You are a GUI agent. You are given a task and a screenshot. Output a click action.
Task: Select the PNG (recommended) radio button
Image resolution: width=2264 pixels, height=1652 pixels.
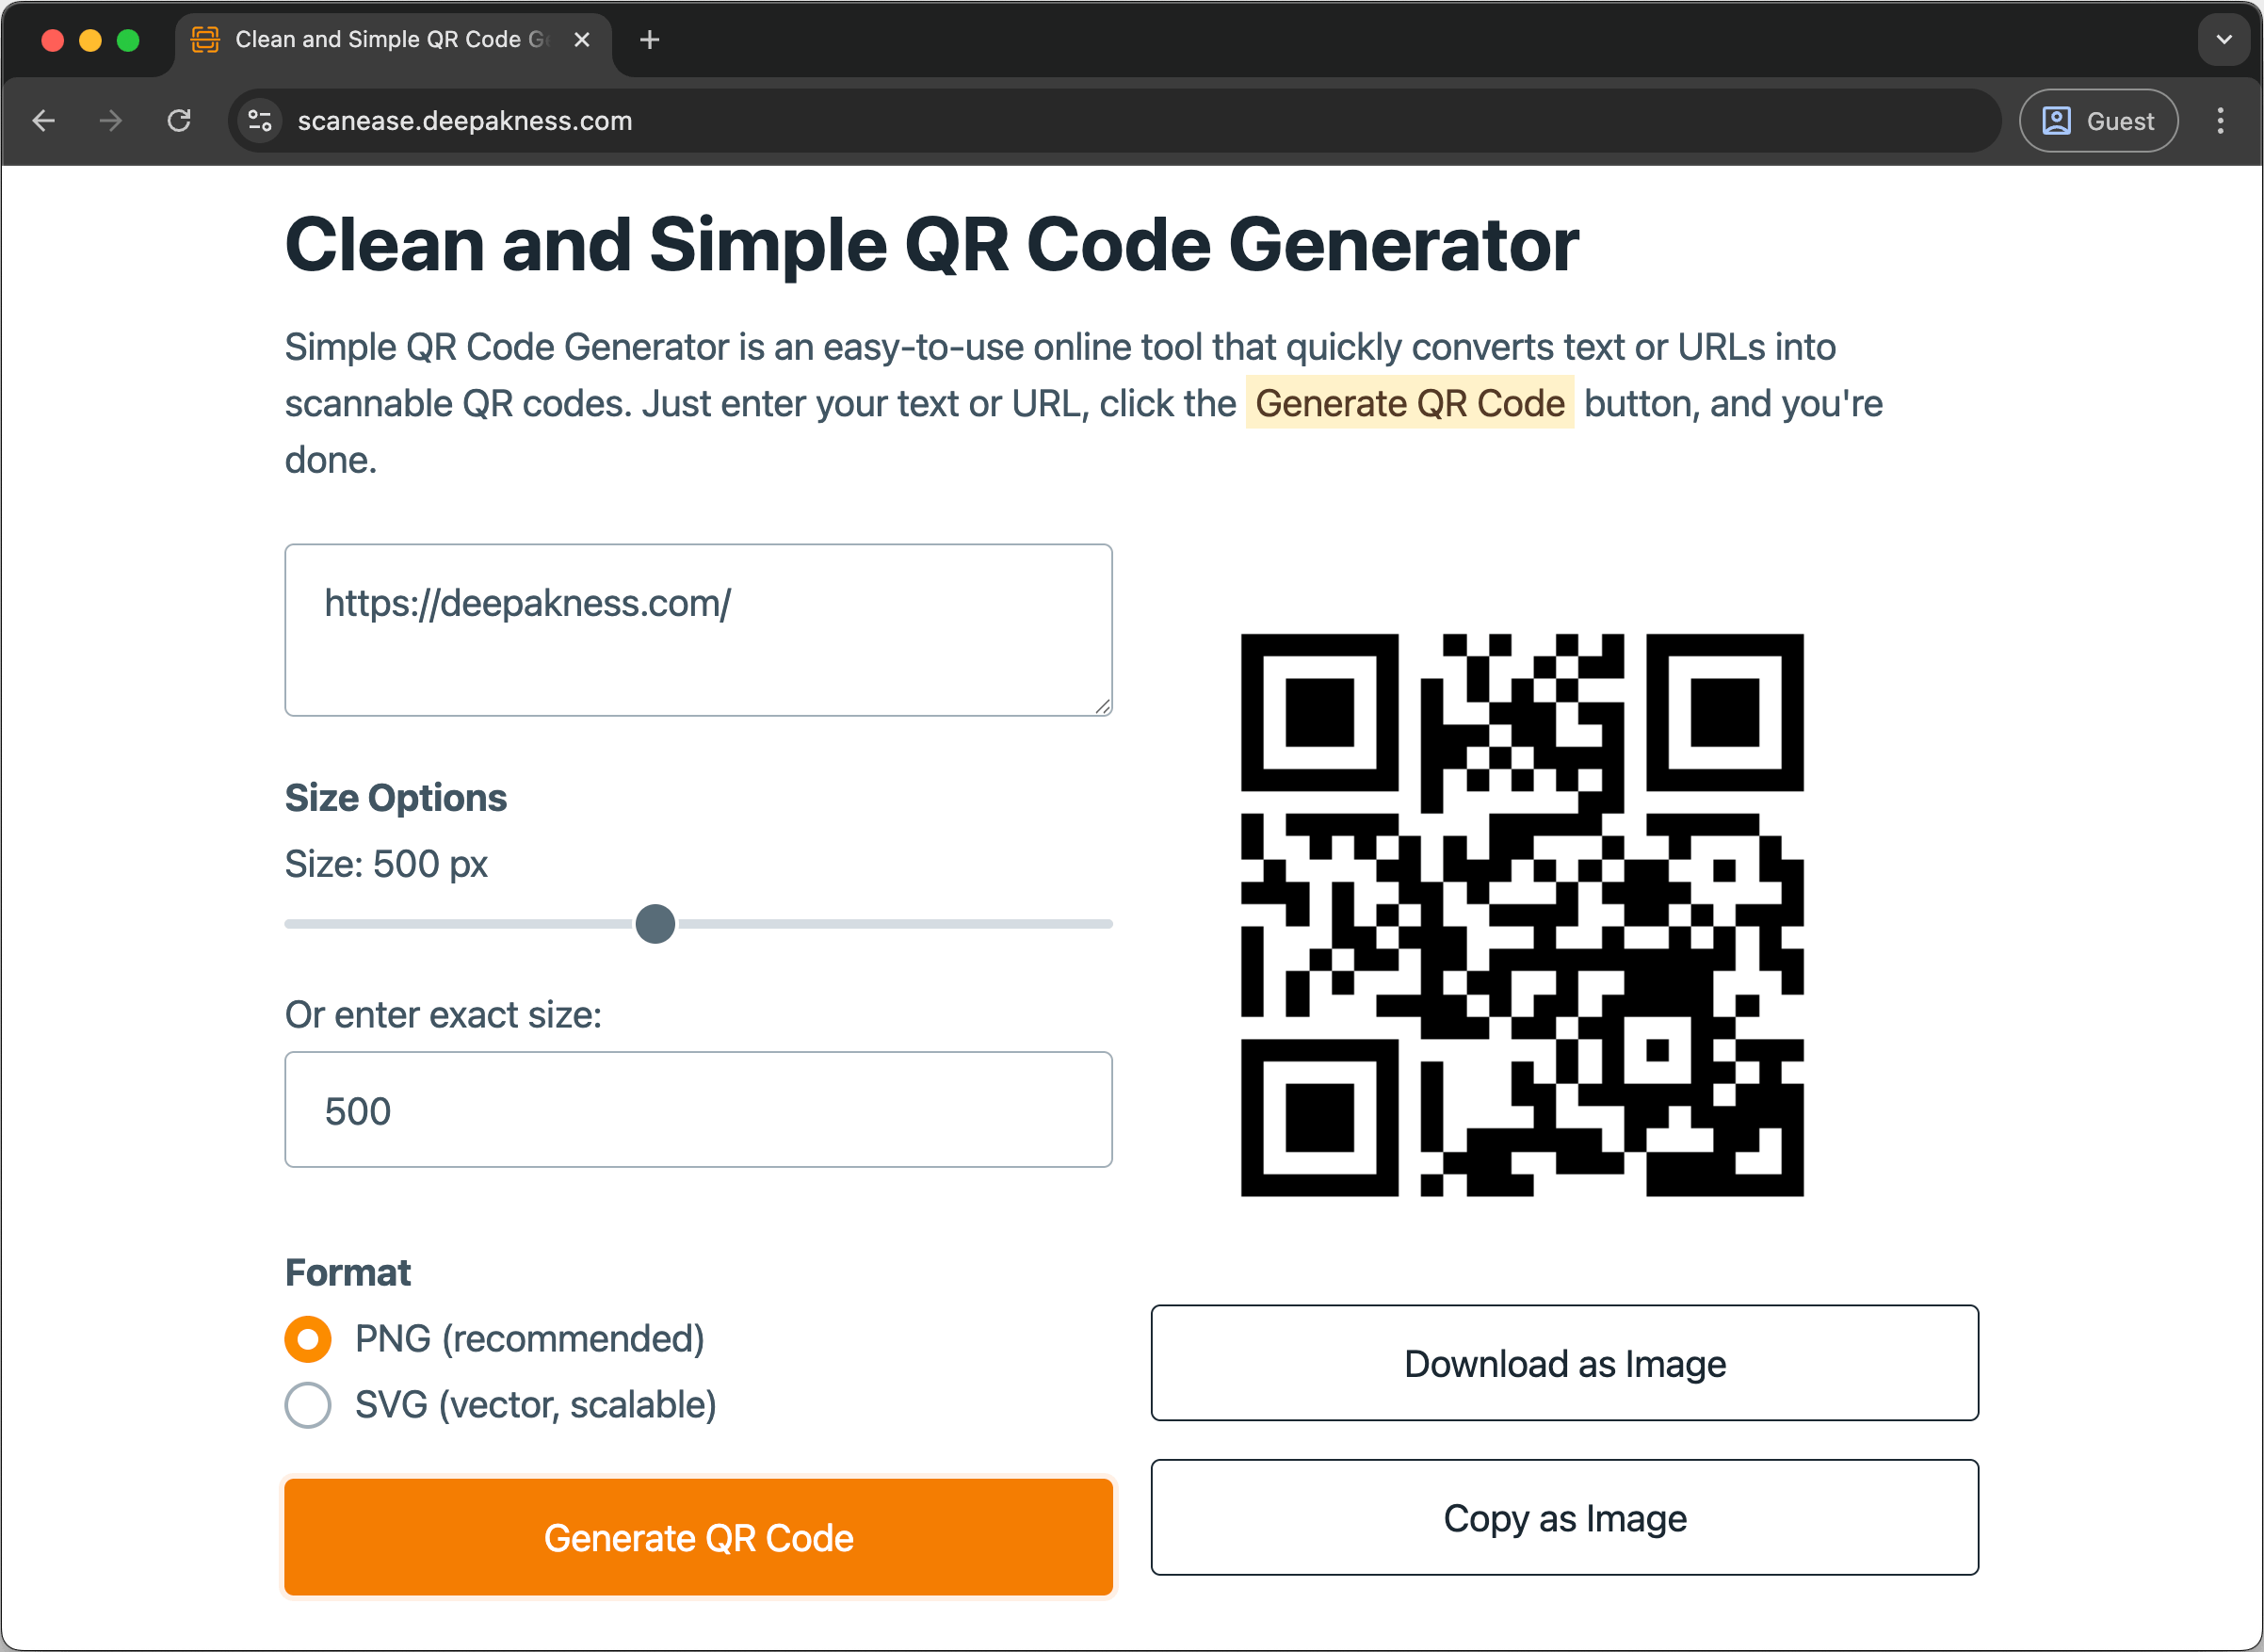308,1339
